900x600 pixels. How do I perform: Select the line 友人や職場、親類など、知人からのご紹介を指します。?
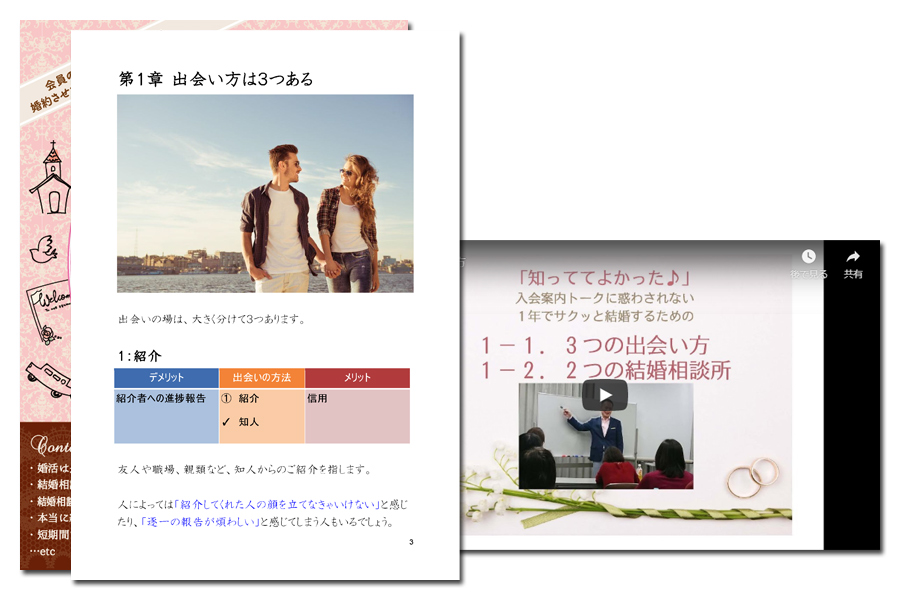[245, 470]
